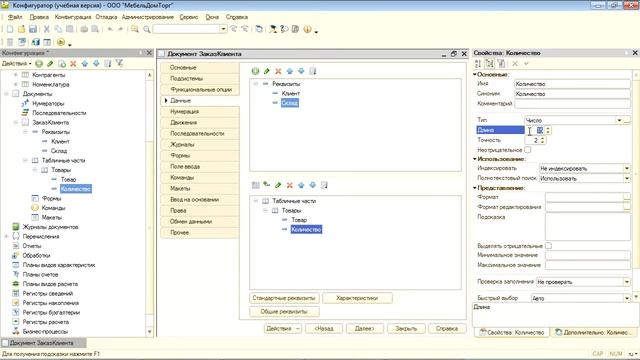This screenshot has width=640, height=360.
Task: Open the Конфигурация menu
Action: [x=73, y=17]
